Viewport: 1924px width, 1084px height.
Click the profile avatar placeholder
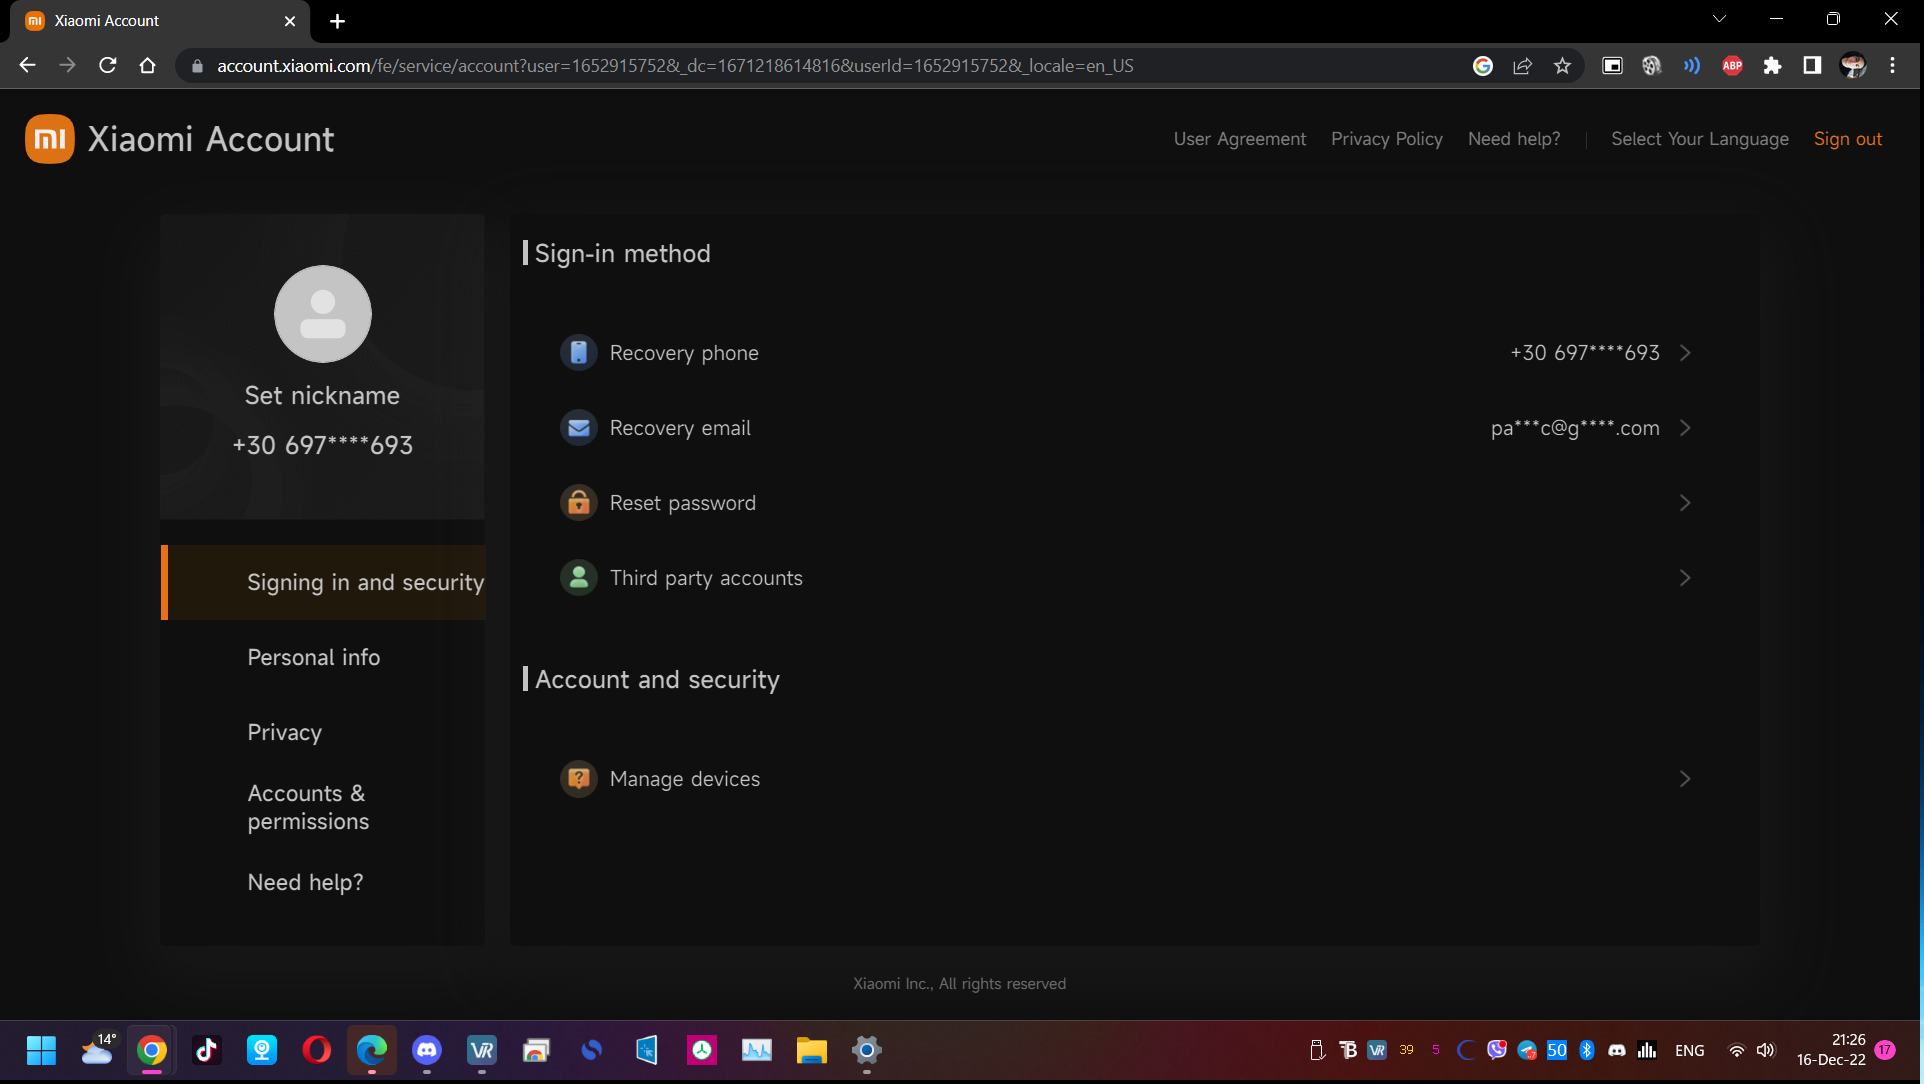tap(322, 314)
